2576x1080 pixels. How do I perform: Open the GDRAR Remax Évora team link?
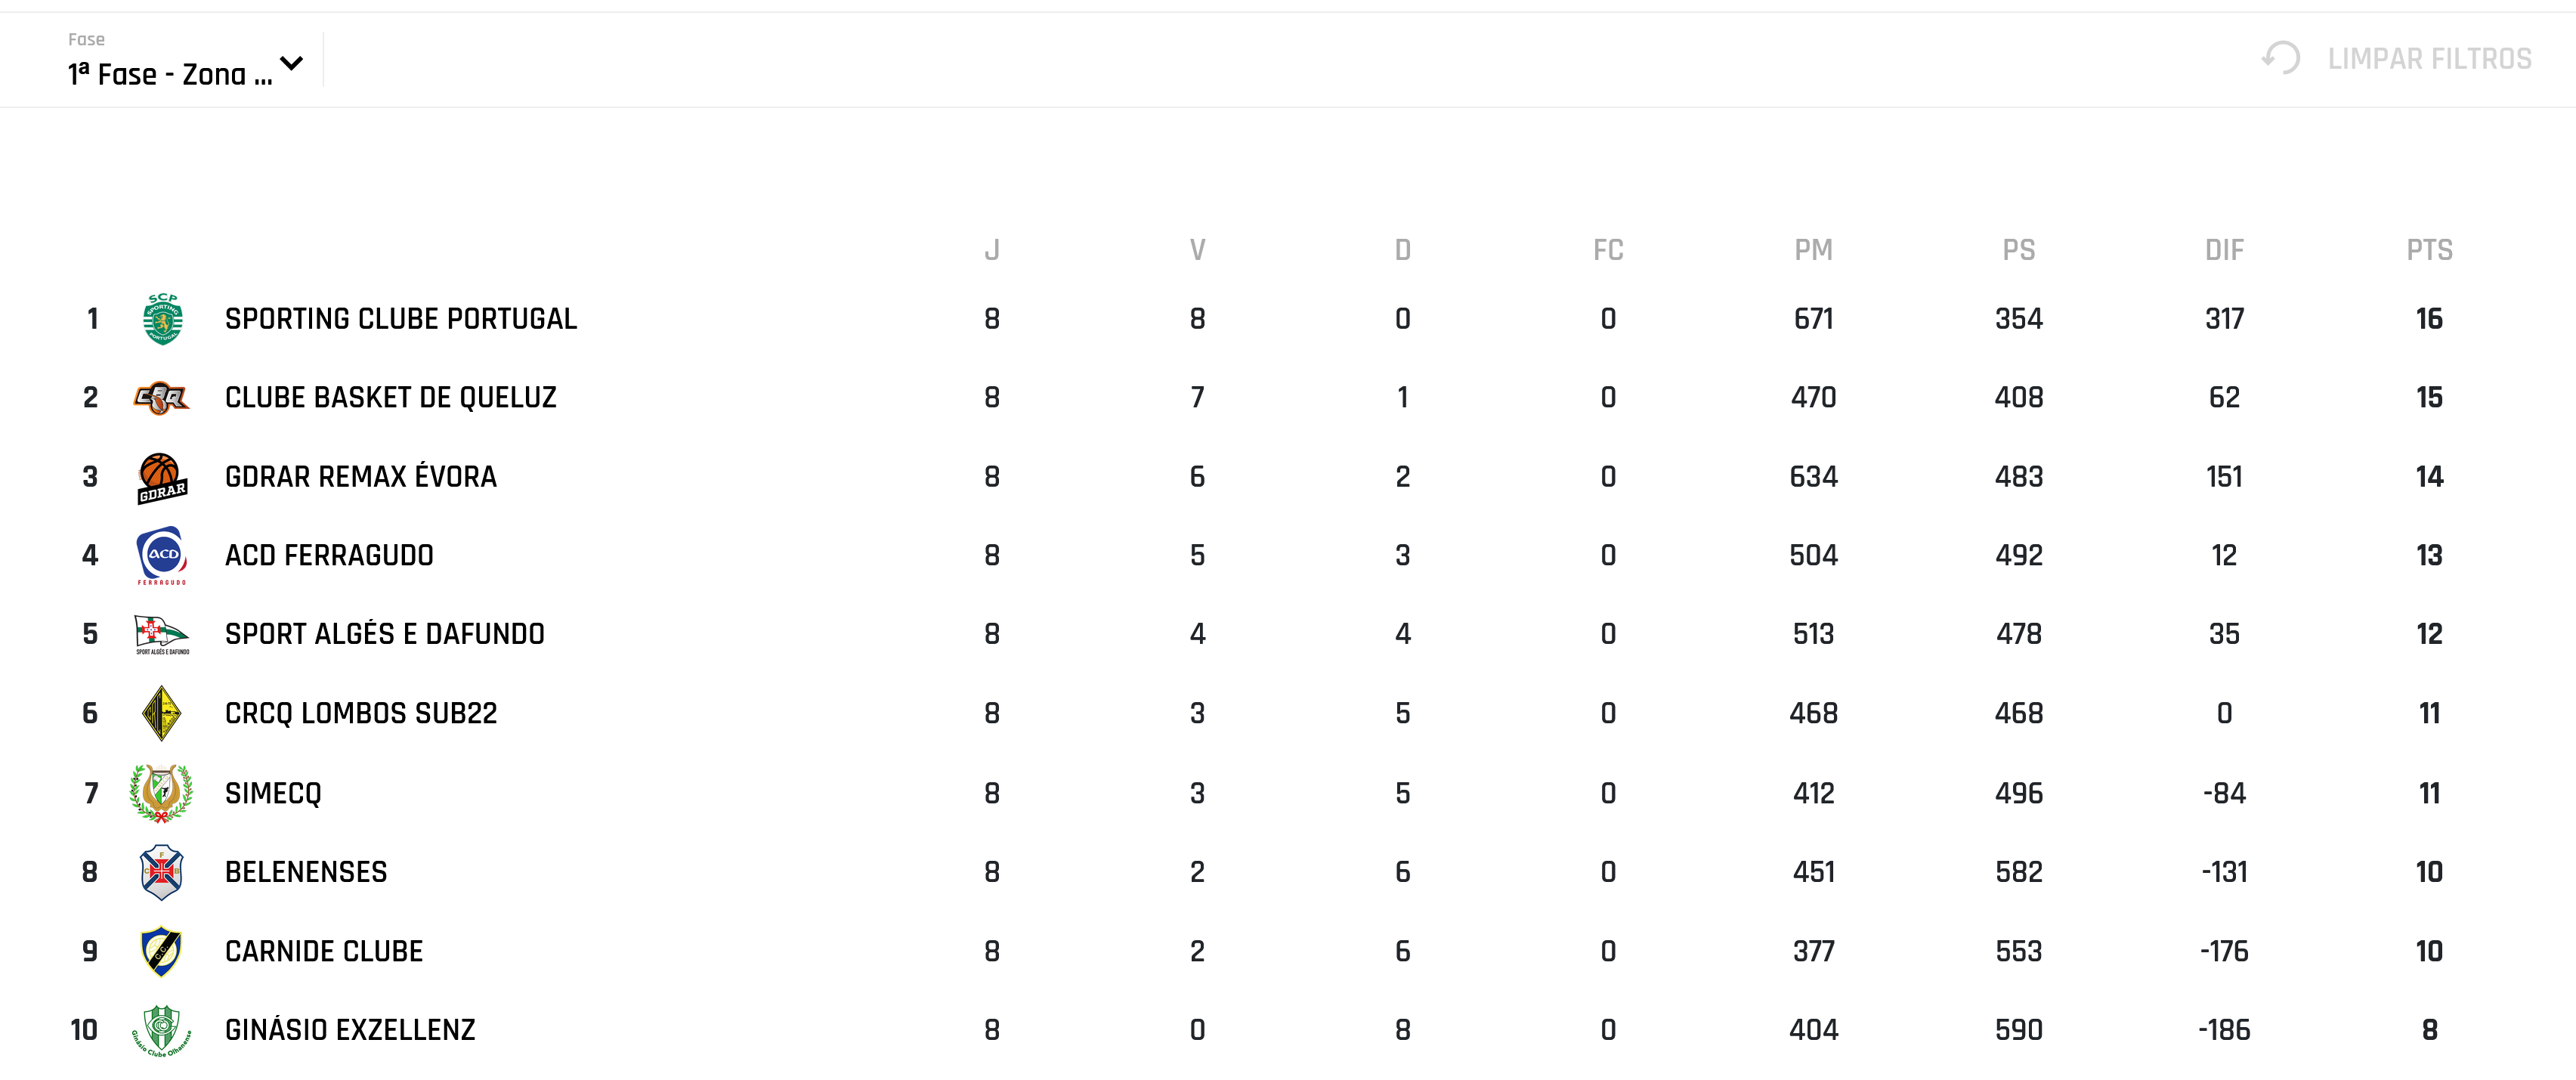click(361, 477)
